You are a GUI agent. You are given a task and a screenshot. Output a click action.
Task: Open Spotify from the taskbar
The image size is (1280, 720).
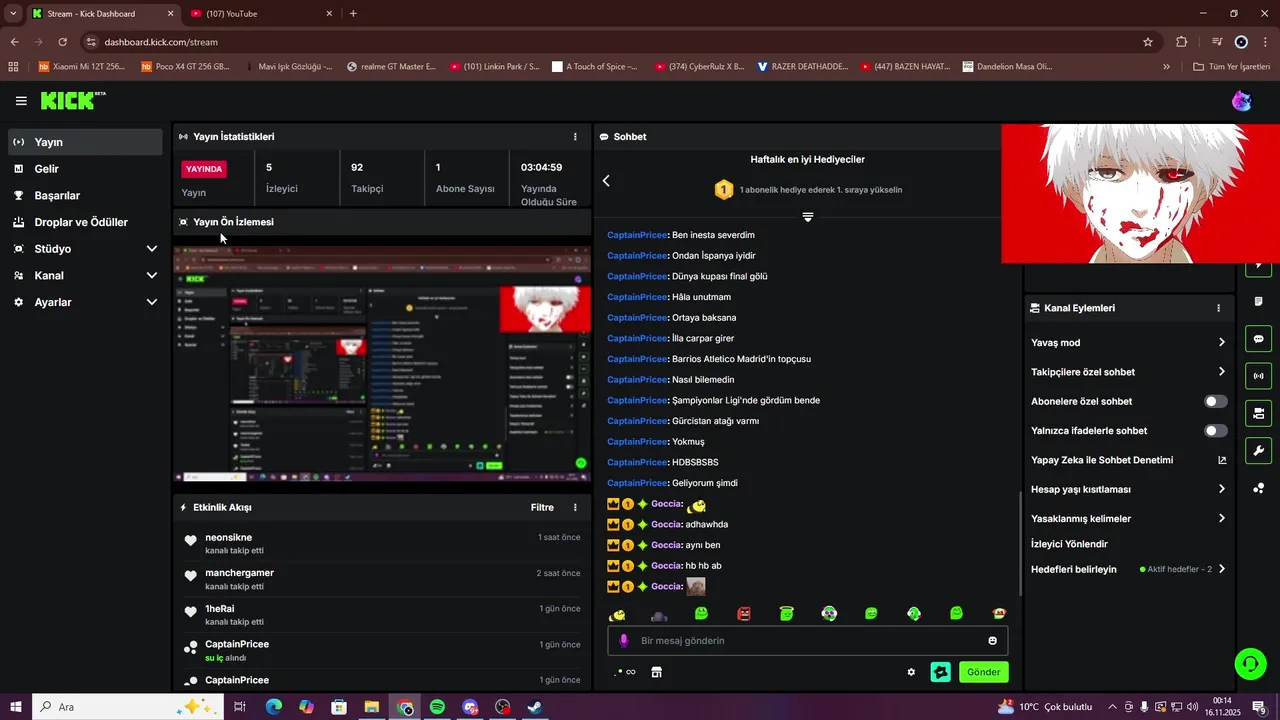437,707
